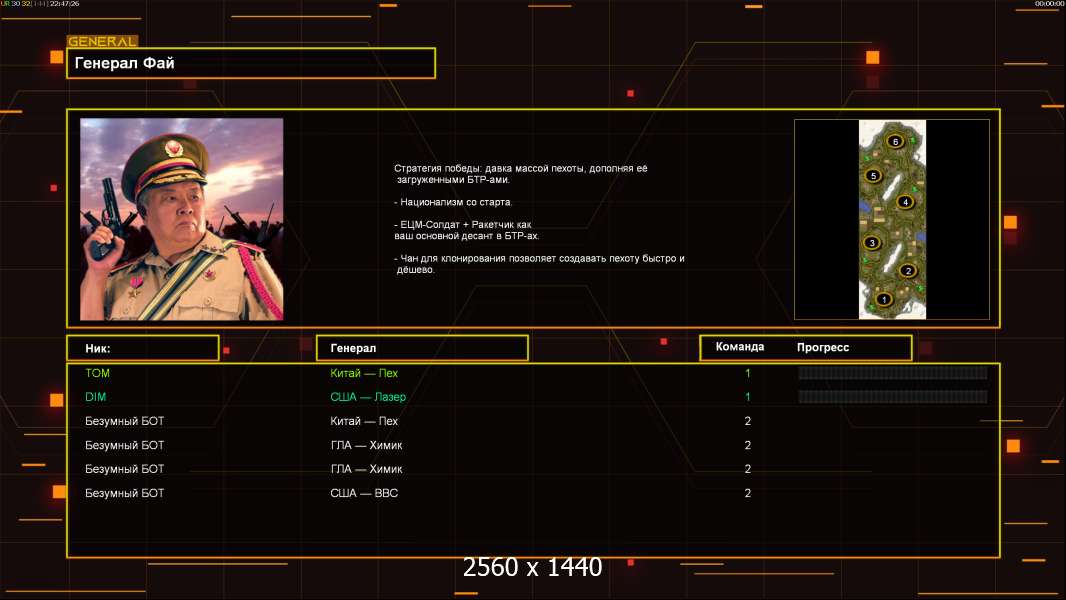1066x600 pixels.
Task: Click the 00:00:00 timer at top right
Action: [1049, 3]
